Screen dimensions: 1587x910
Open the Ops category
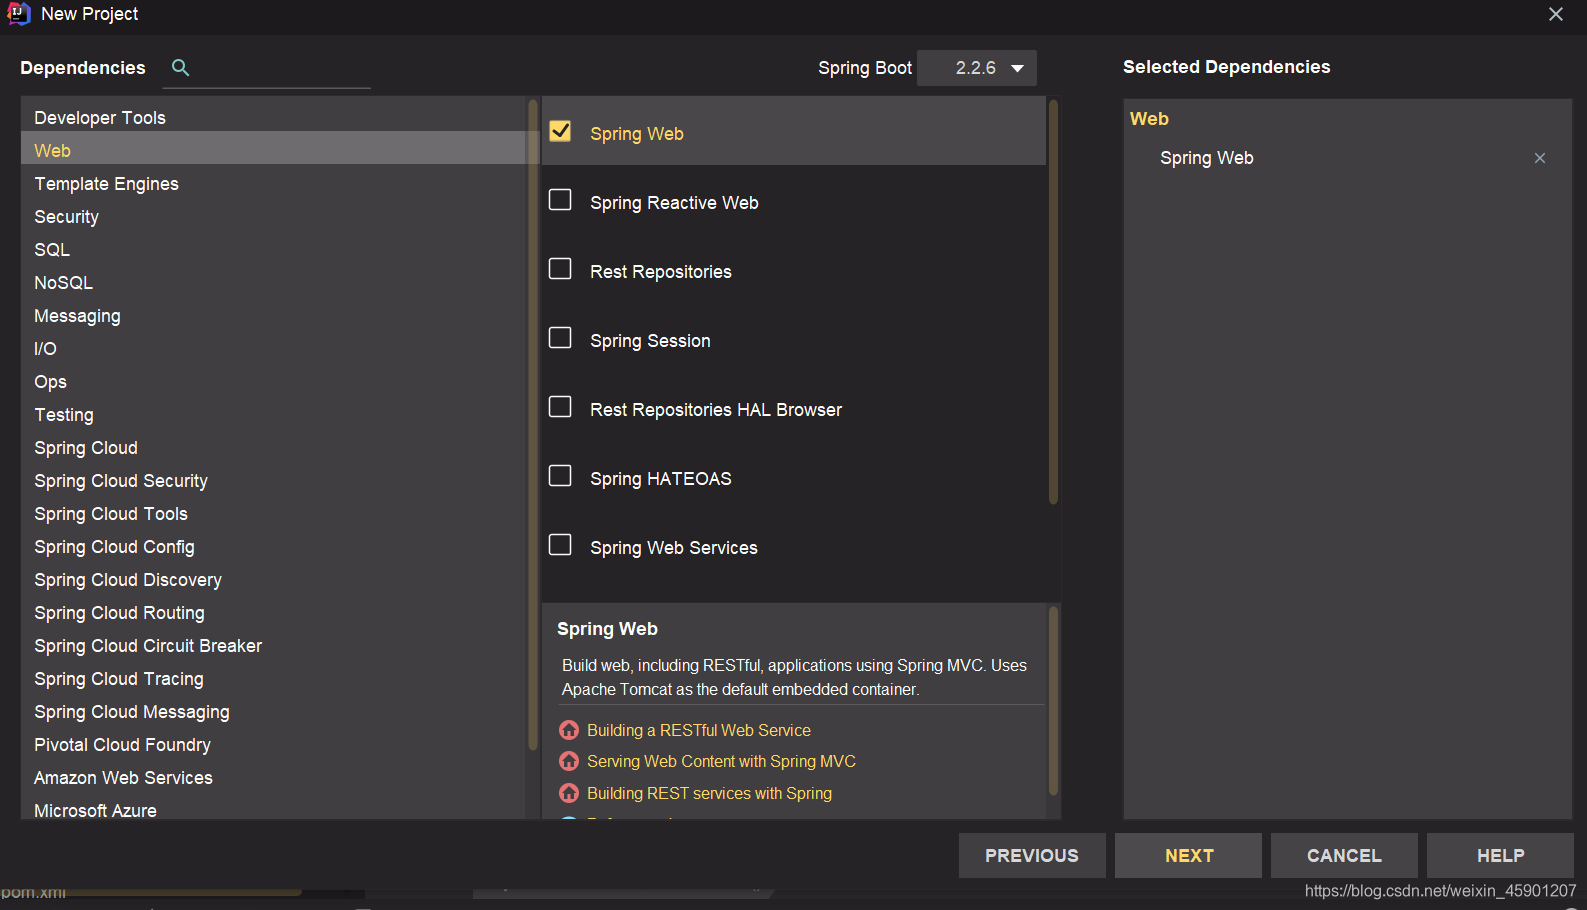click(274, 382)
